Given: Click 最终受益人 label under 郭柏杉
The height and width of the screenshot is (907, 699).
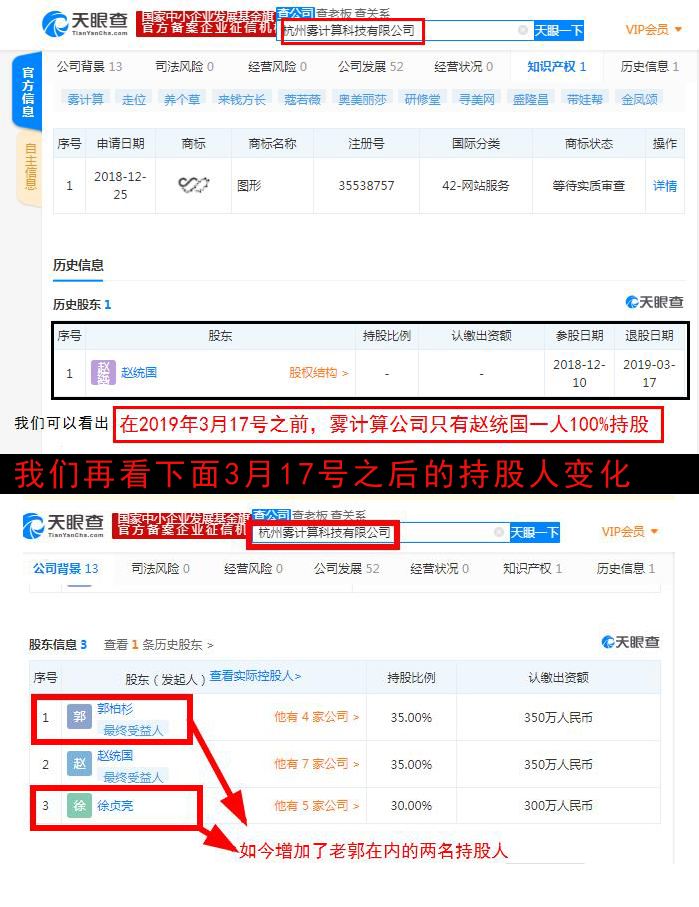Looking at the screenshot, I should pyautogui.click(x=133, y=730).
